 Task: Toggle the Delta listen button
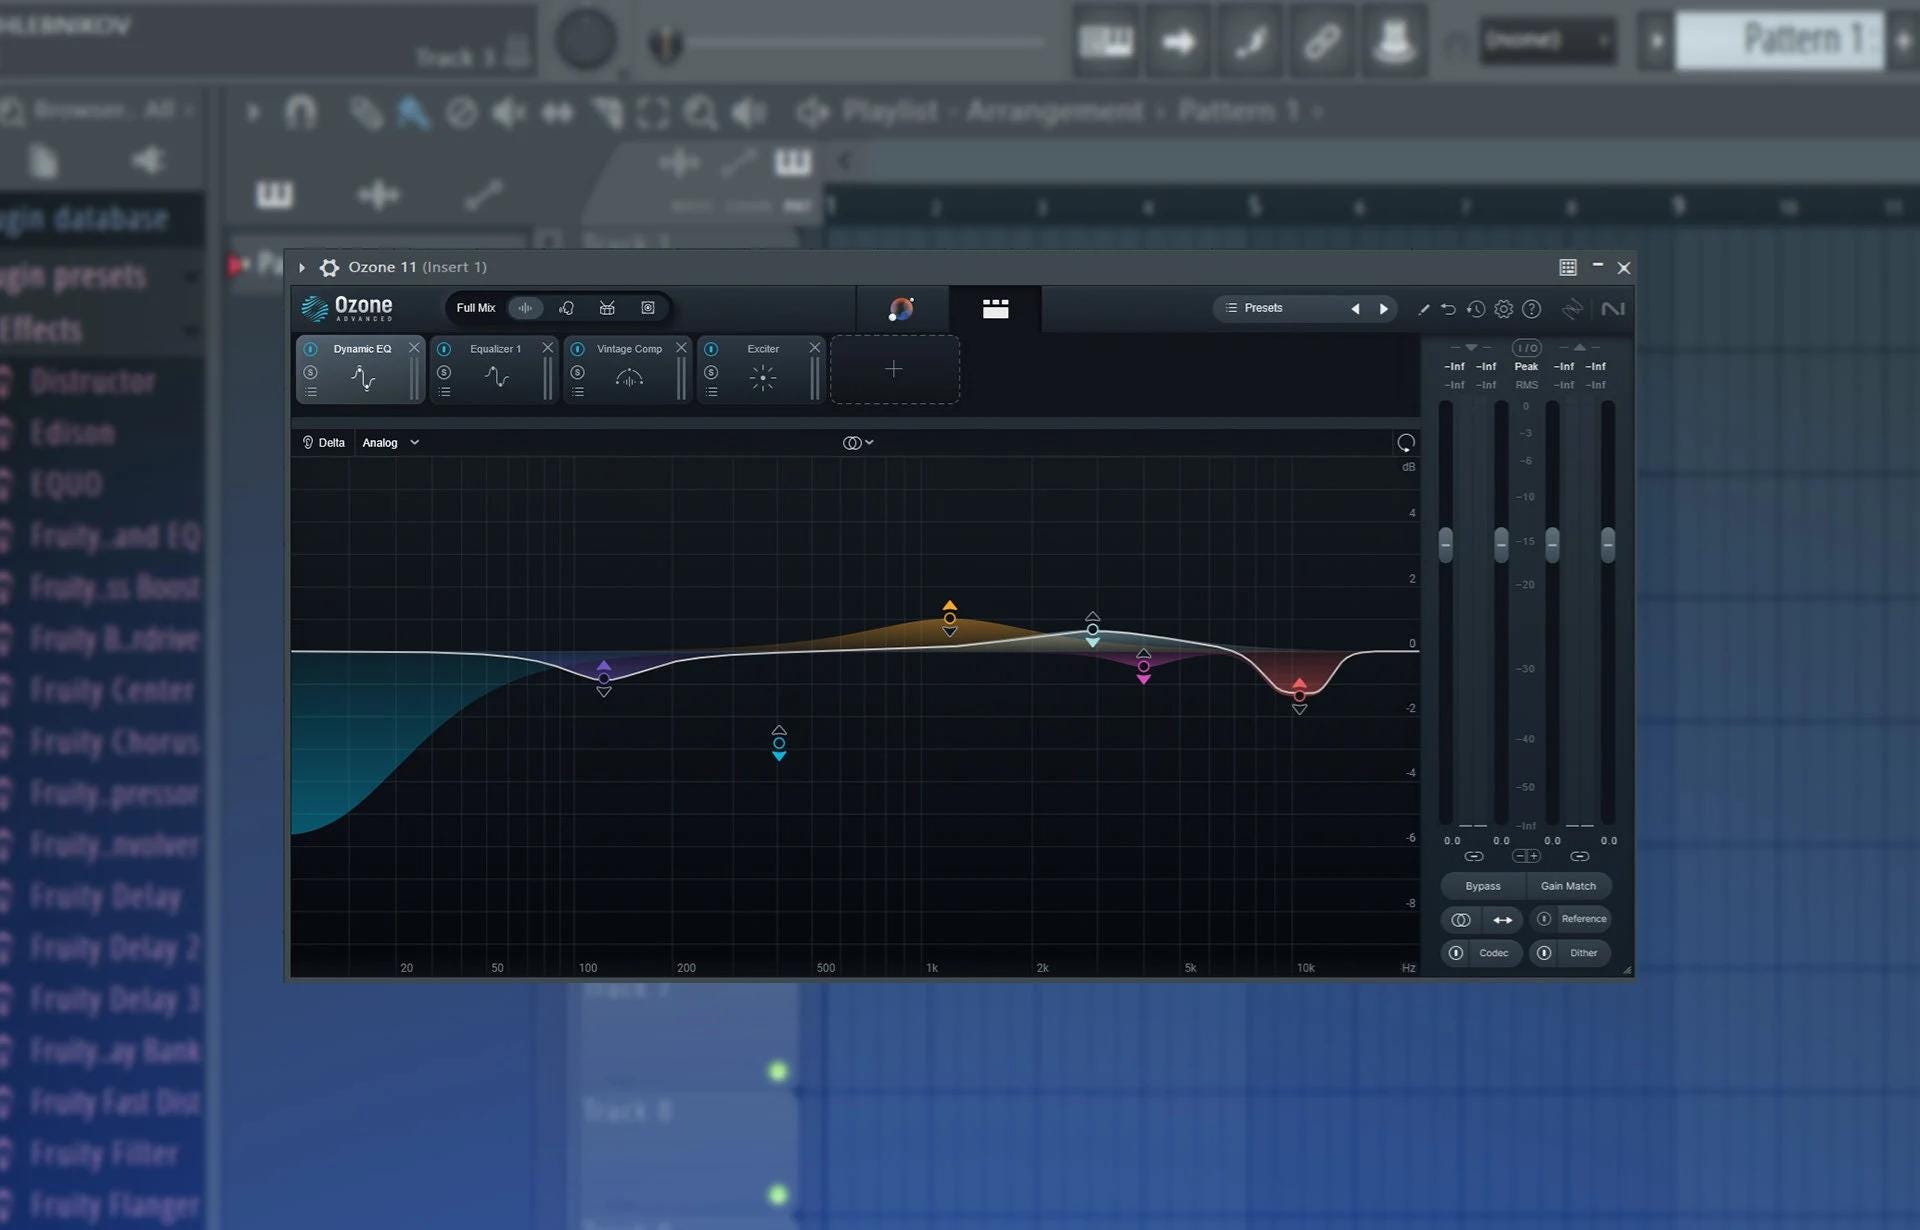pos(323,443)
